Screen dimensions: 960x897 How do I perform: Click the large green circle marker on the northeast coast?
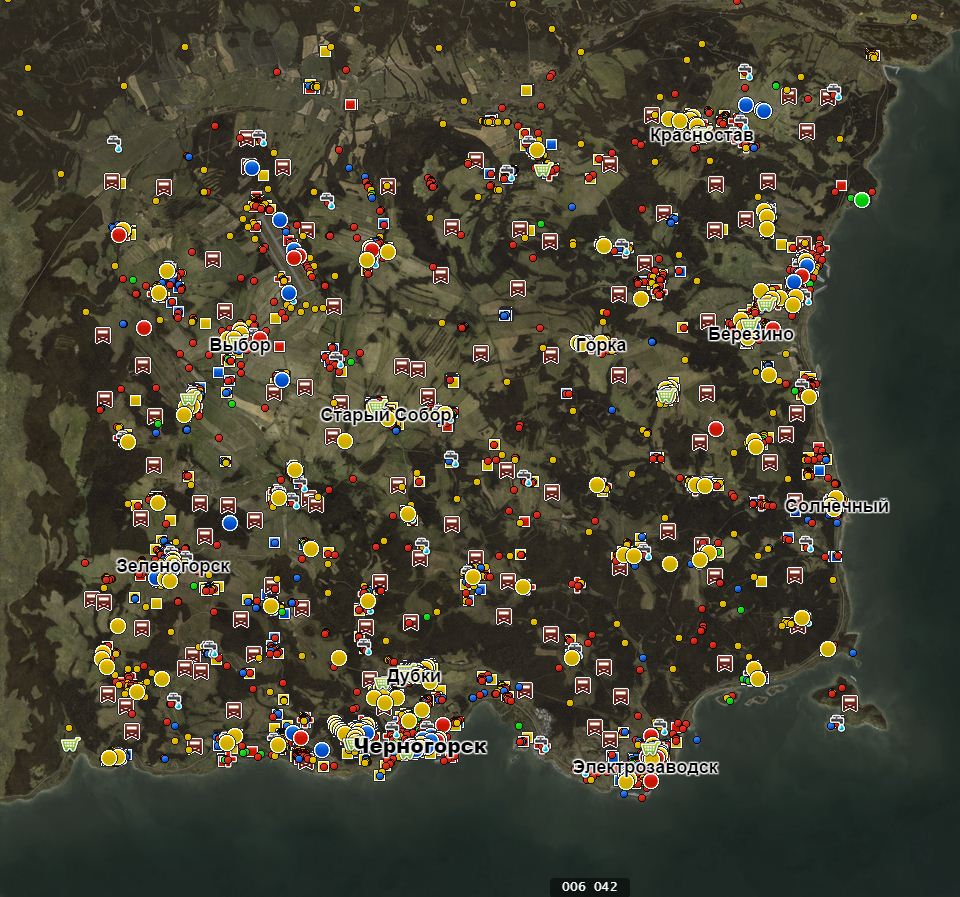tap(861, 200)
